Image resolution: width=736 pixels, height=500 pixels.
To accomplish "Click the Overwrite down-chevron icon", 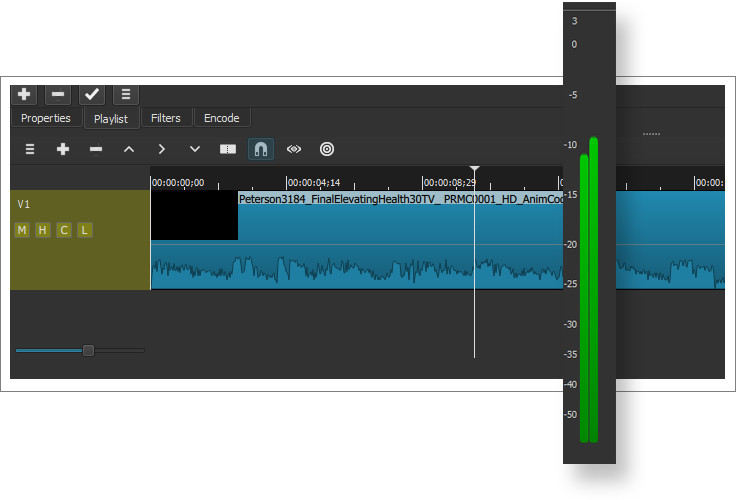I will click(194, 149).
